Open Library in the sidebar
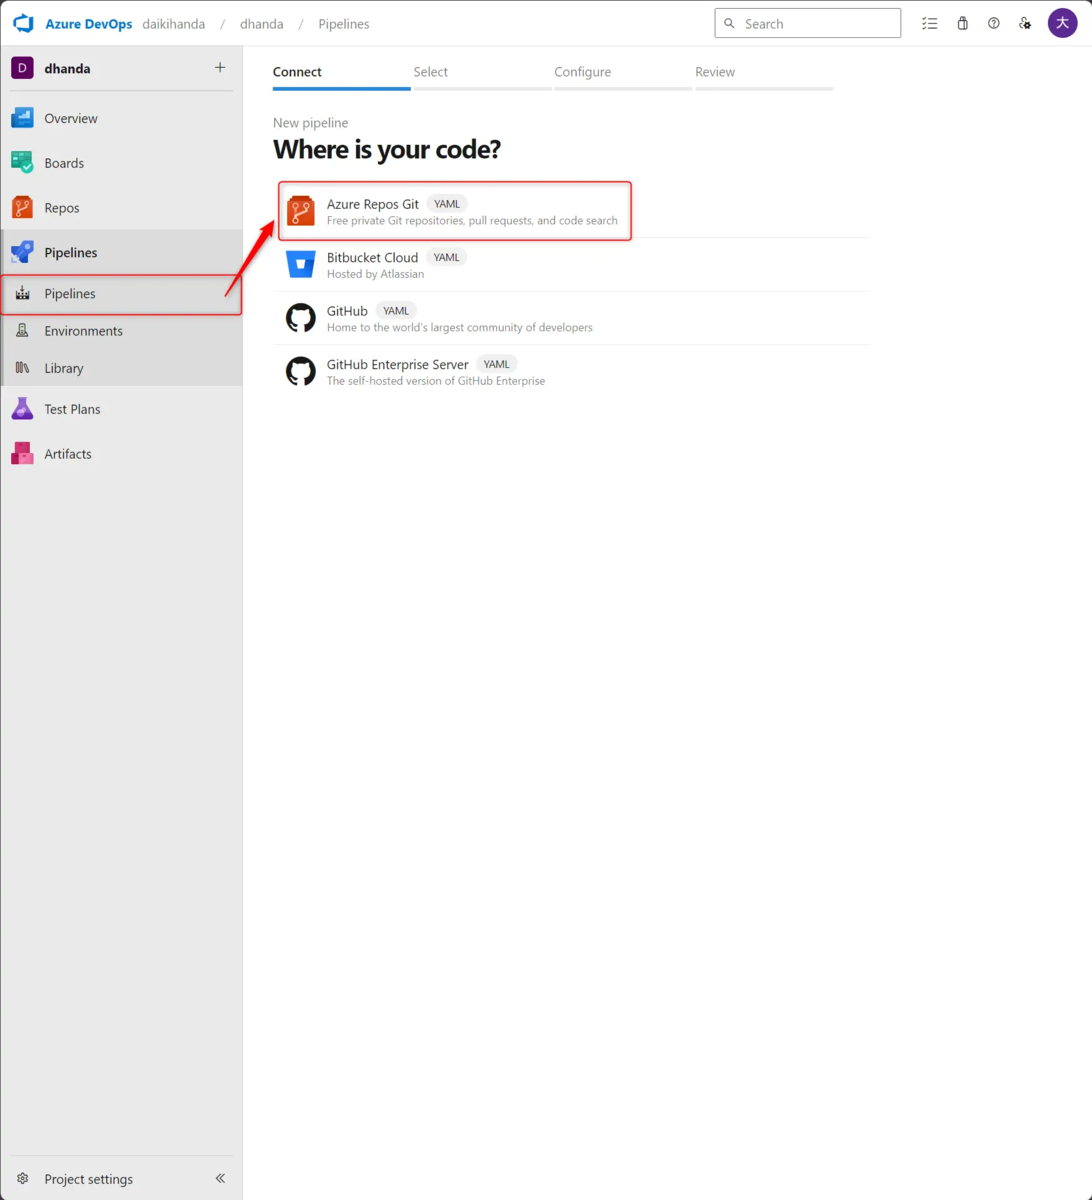 121,368
